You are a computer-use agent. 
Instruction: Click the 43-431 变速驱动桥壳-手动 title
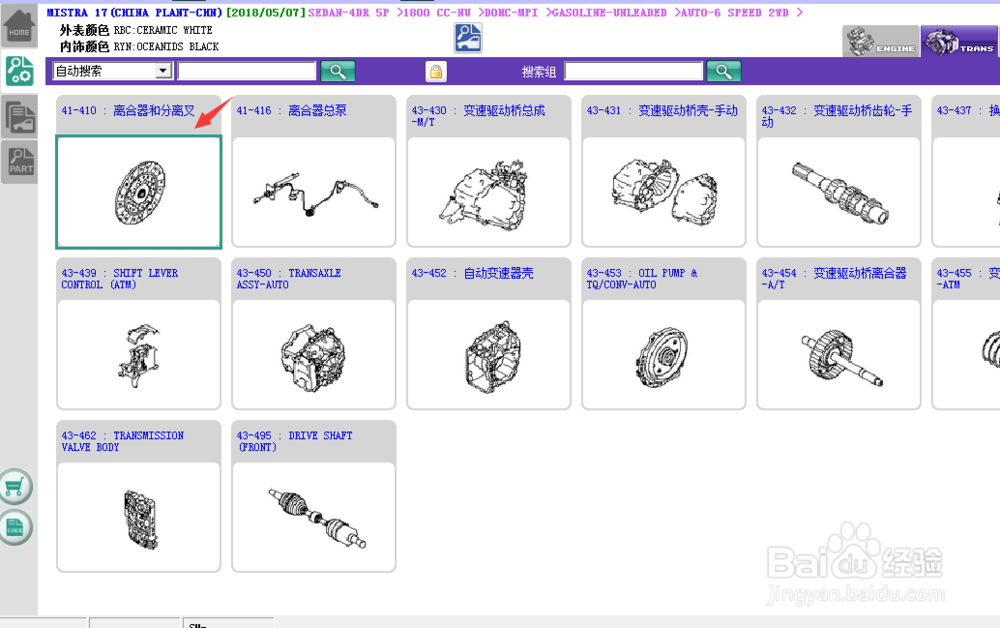tap(662, 110)
